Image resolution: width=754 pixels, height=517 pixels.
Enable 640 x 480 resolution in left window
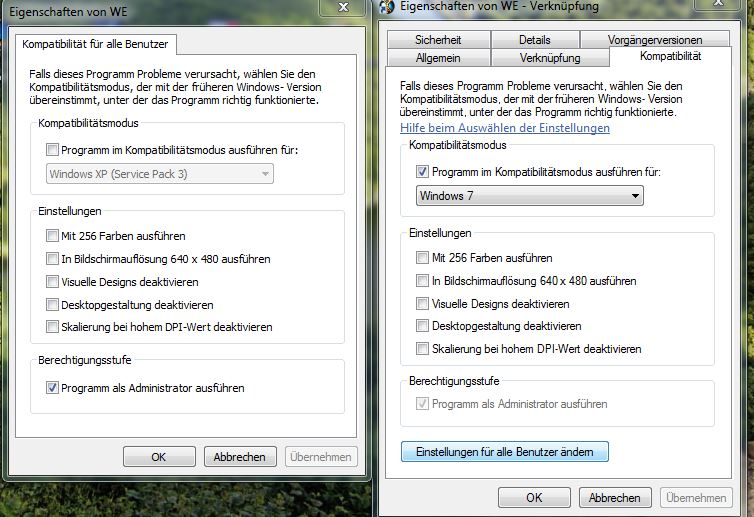[x=52, y=259]
